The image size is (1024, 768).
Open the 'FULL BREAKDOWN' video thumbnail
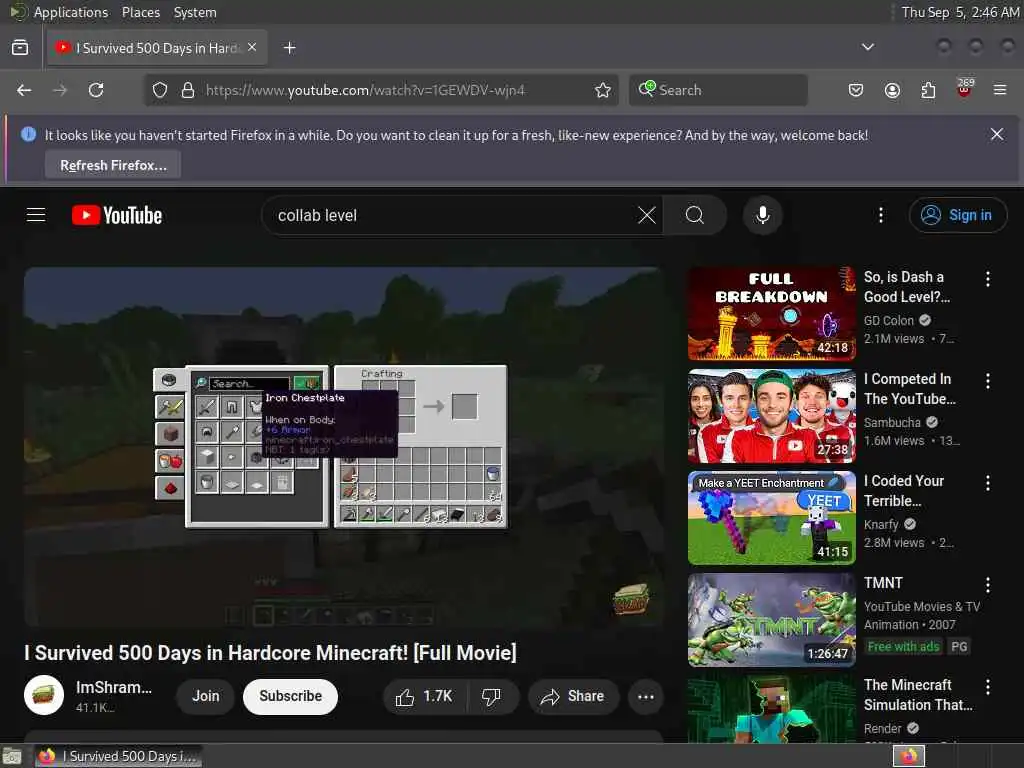point(772,313)
